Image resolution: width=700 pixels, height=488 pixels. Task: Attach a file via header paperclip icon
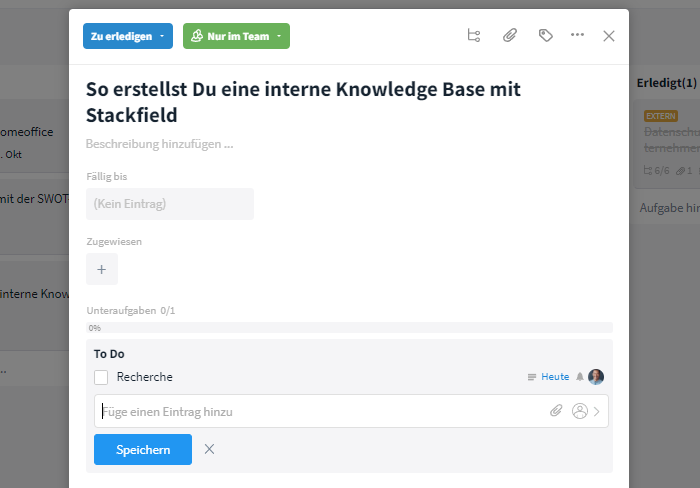(510, 35)
